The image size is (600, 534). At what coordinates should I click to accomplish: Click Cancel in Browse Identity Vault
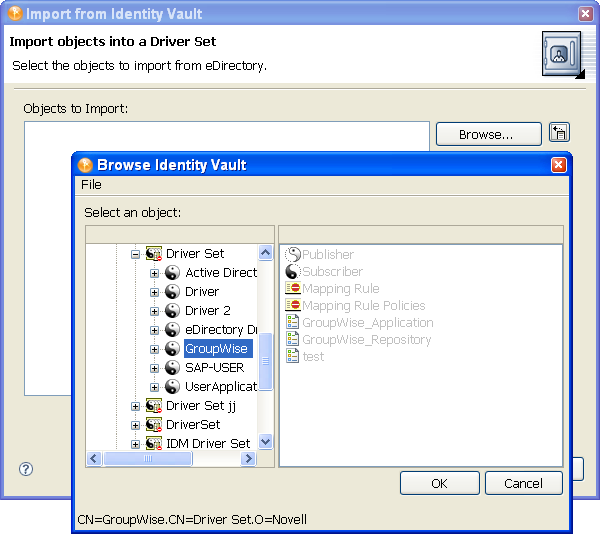(523, 483)
